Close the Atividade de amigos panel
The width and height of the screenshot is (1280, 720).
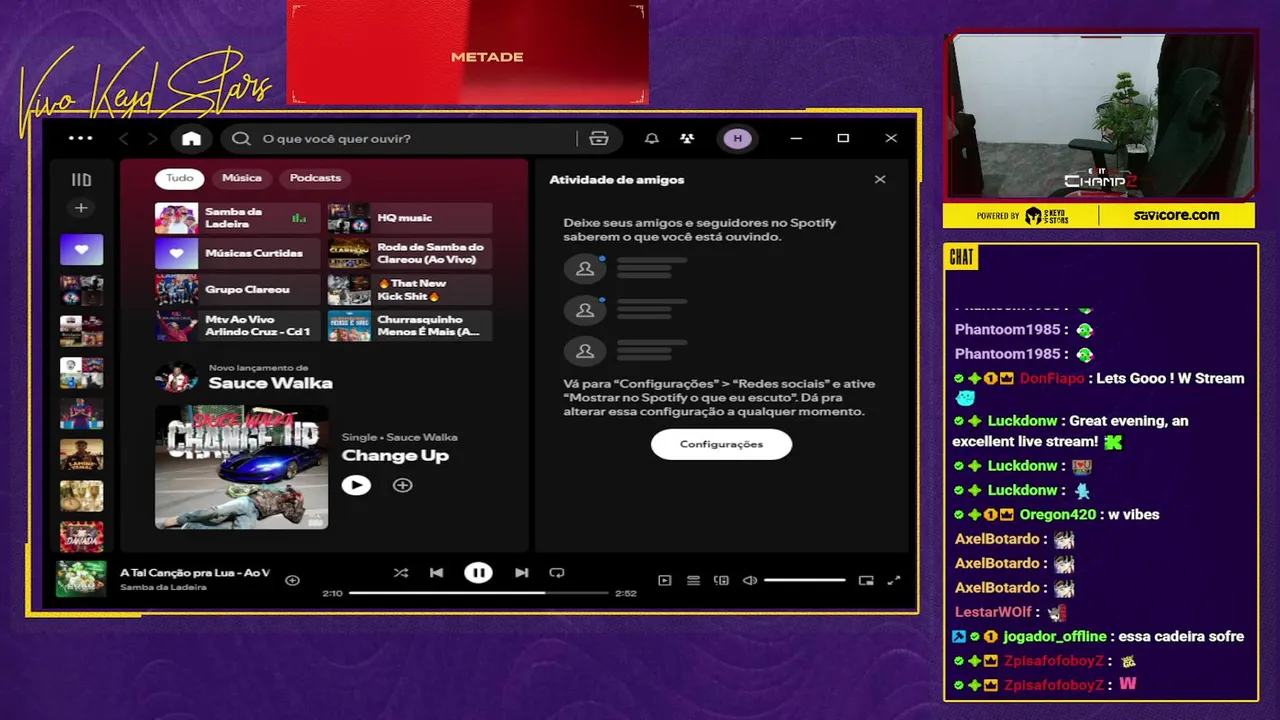880,180
